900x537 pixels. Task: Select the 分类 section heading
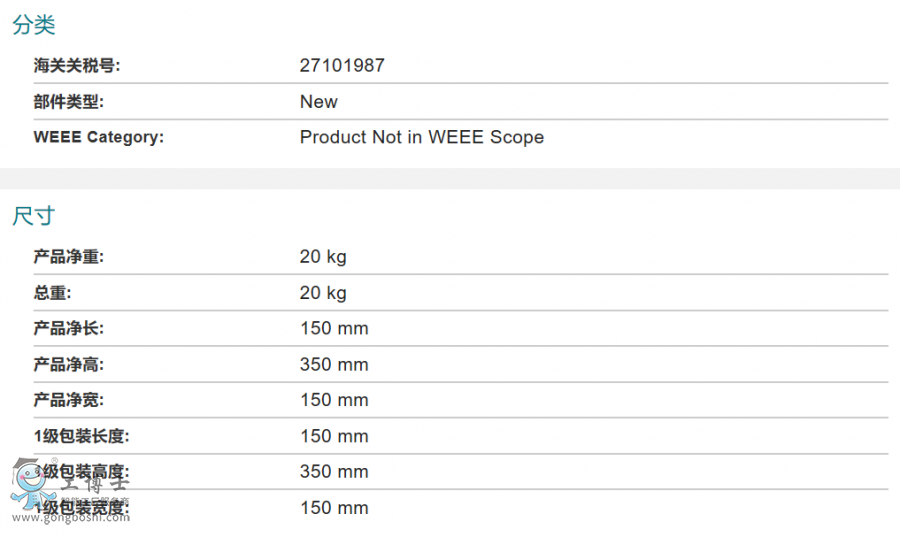[x=33, y=26]
